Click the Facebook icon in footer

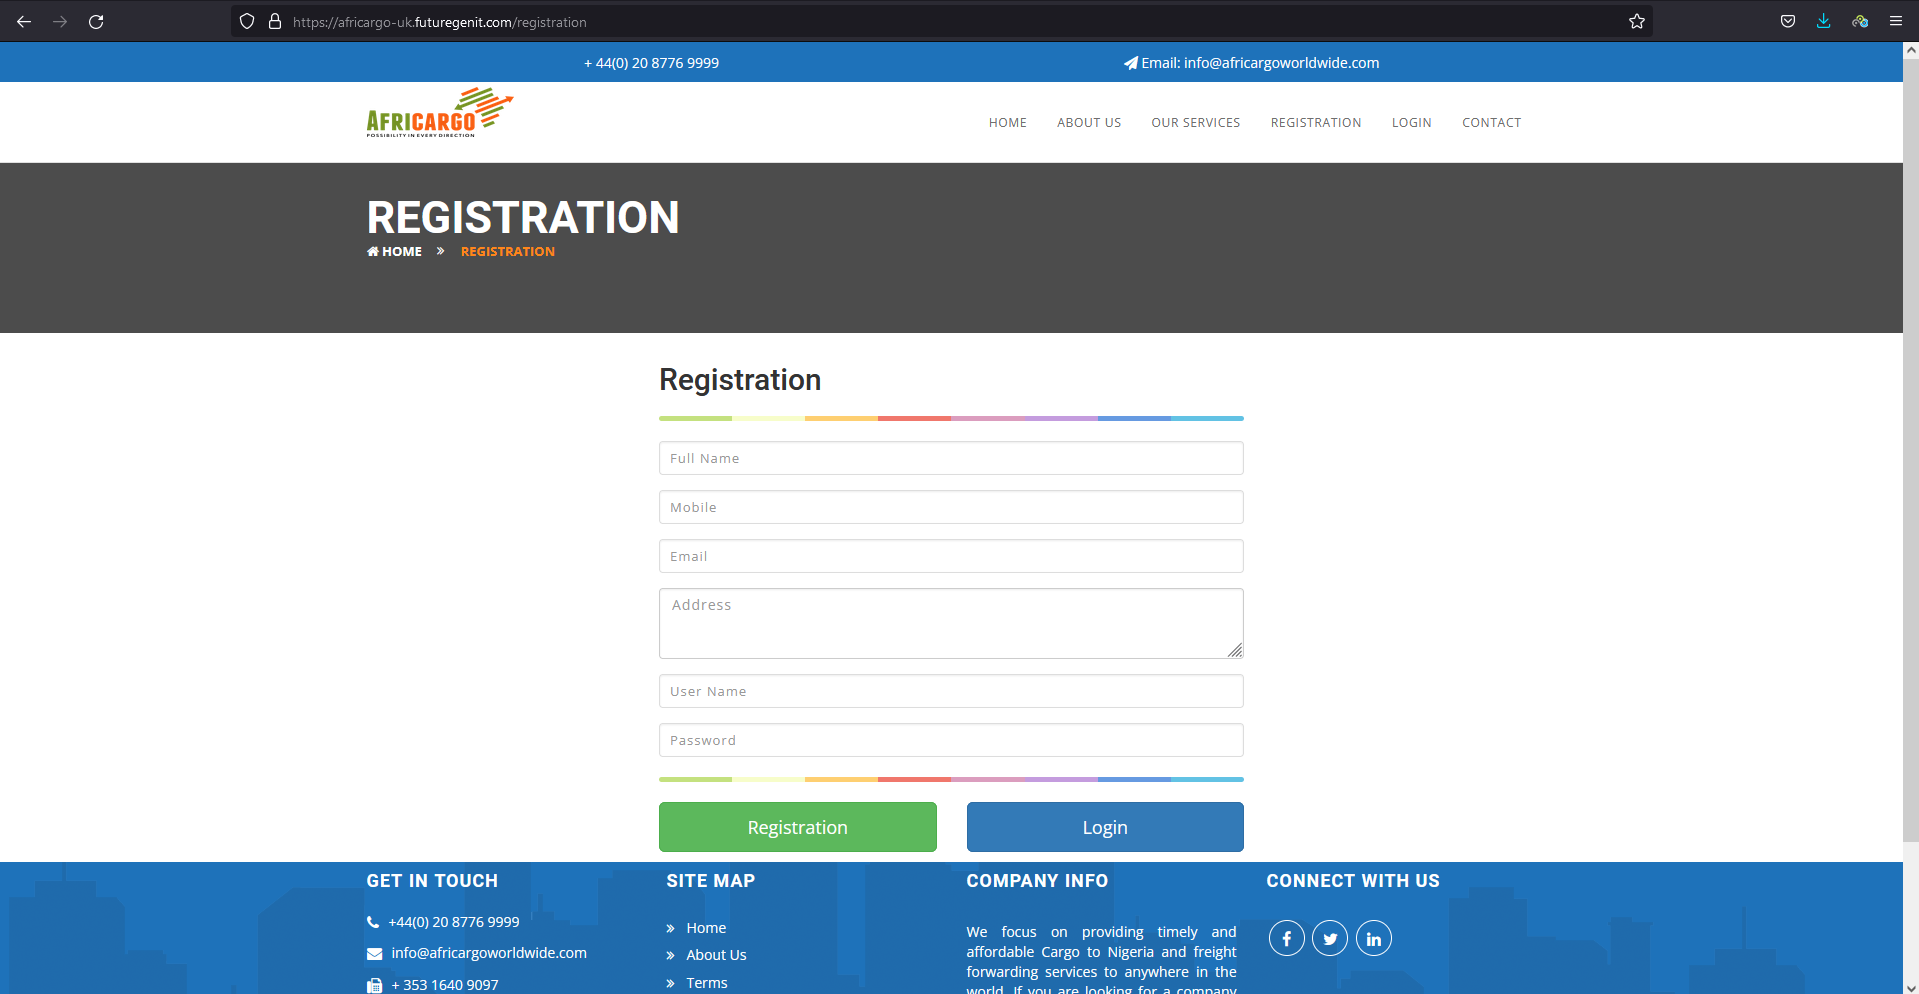(x=1286, y=938)
